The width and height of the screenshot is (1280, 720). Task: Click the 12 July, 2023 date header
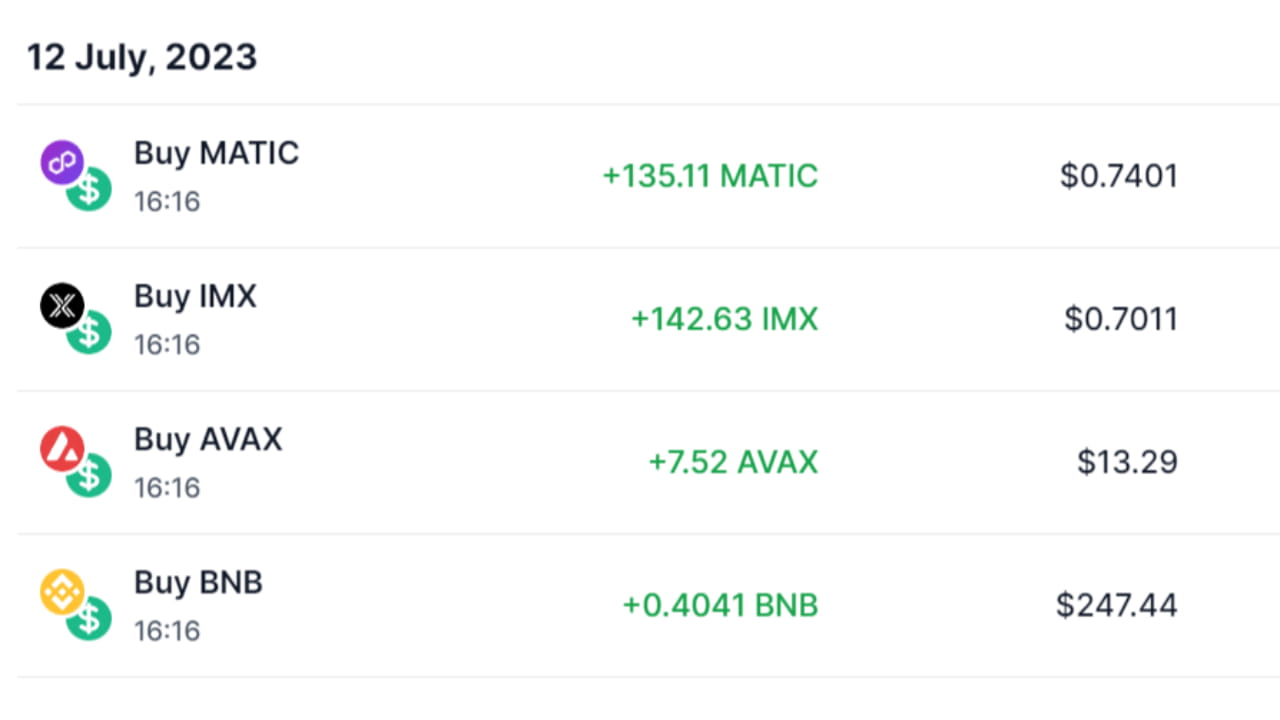pyautogui.click(x=142, y=57)
